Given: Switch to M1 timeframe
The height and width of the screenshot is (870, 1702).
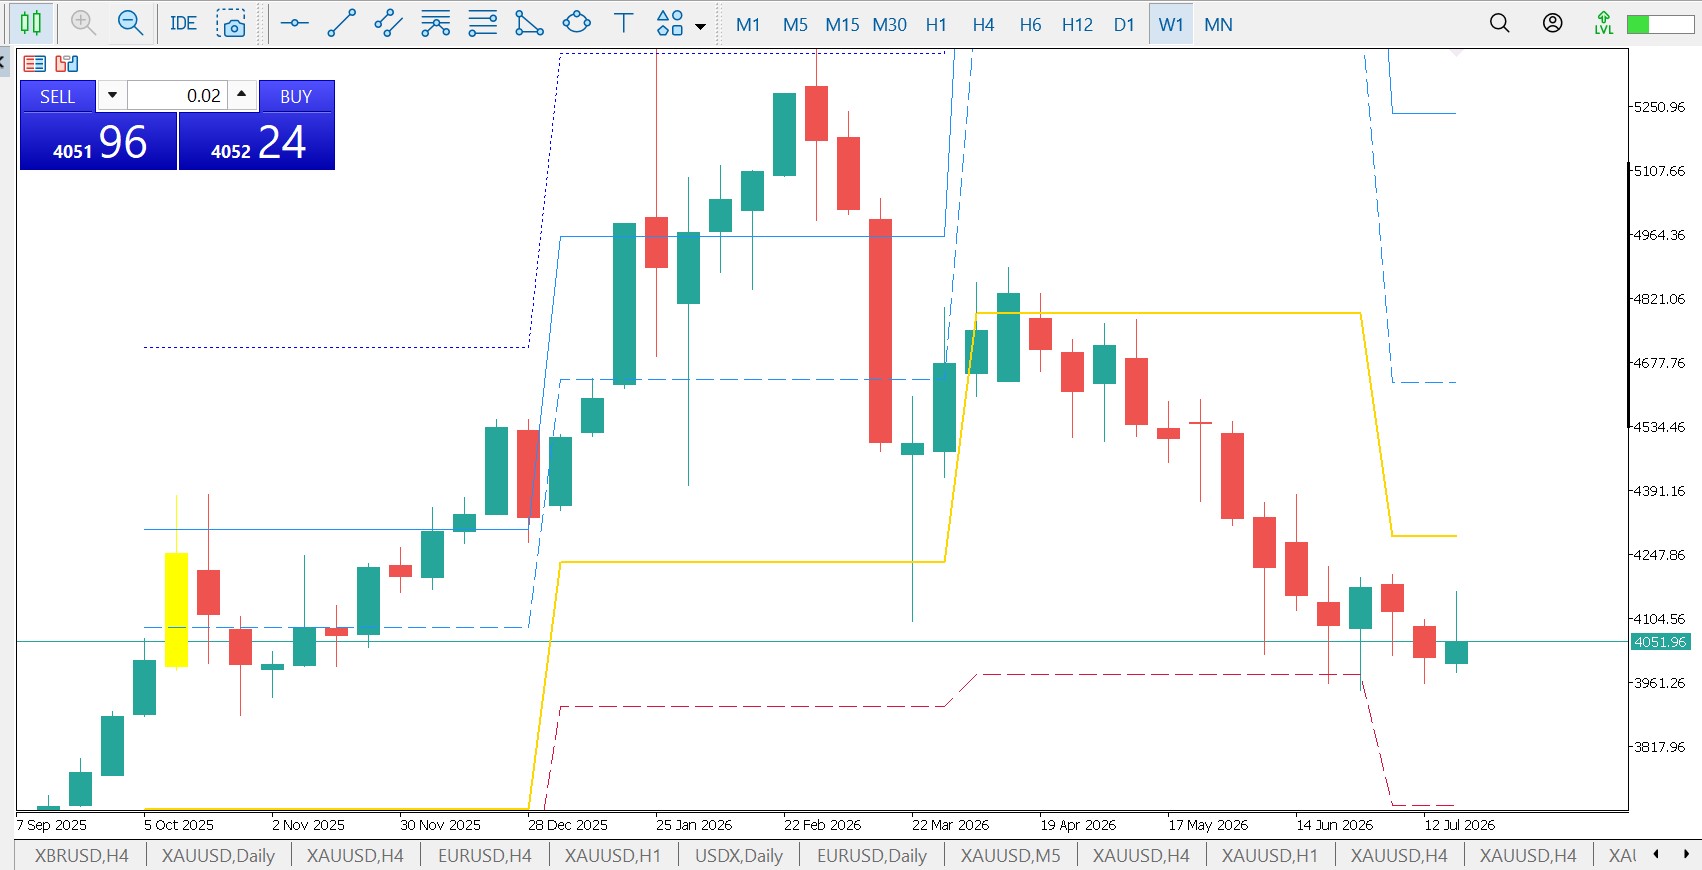Looking at the screenshot, I should pos(748,25).
